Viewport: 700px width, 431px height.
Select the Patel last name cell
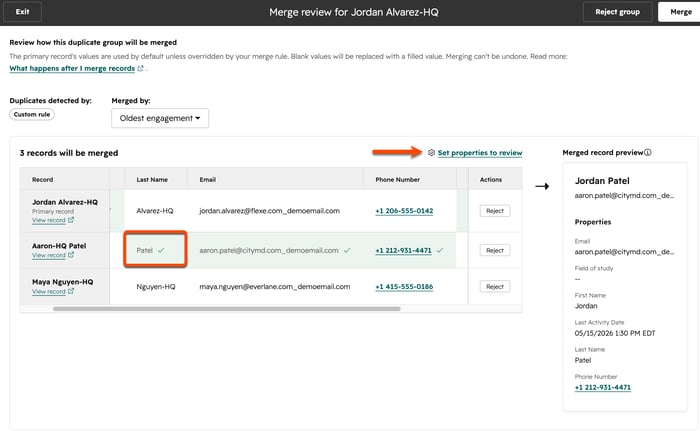pos(155,250)
